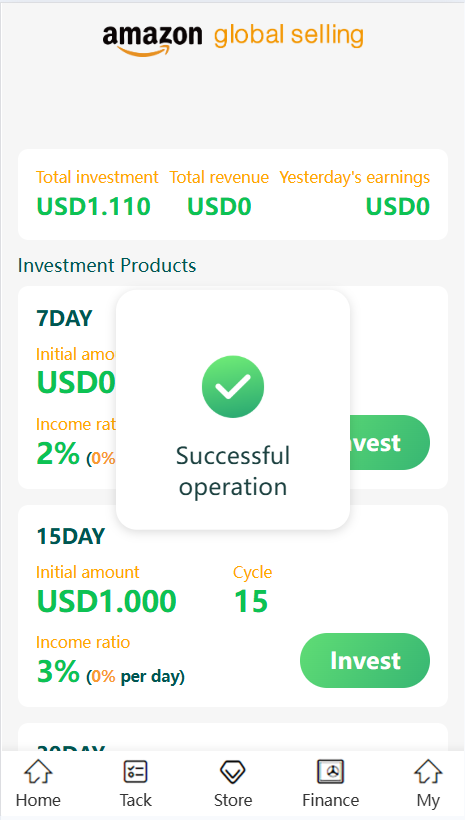Select the Total investment USD1.110 value
Viewport: 465px width, 820px height.
click(94, 207)
